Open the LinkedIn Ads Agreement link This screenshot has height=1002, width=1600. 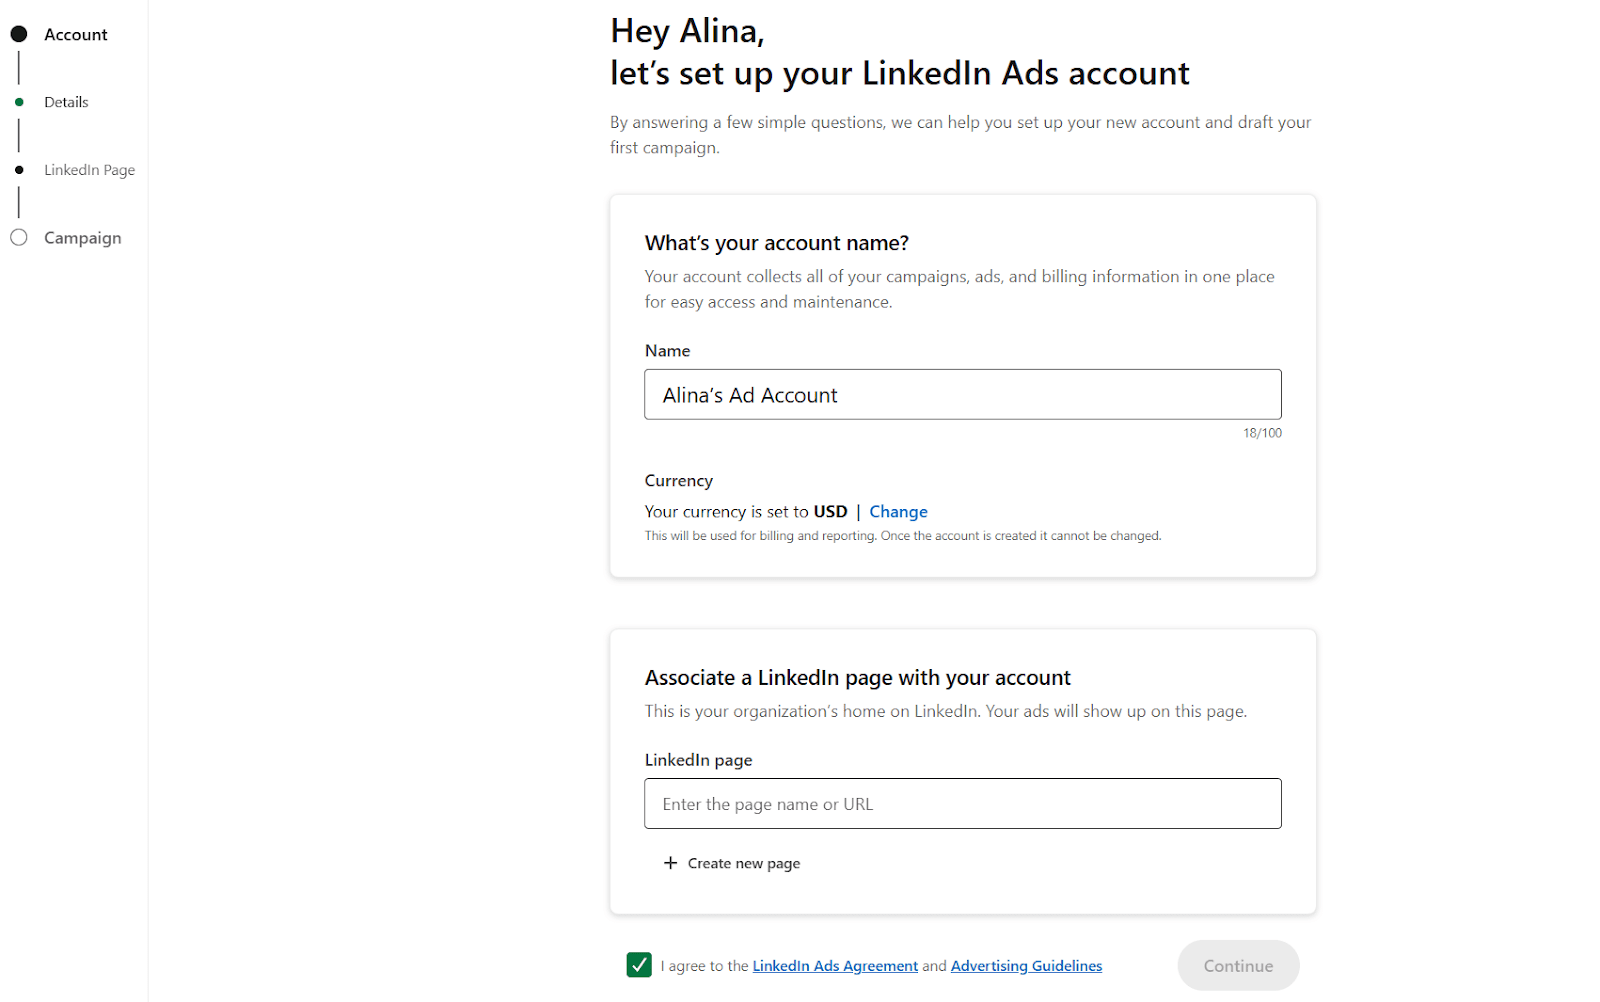pyautogui.click(x=834, y=966)
